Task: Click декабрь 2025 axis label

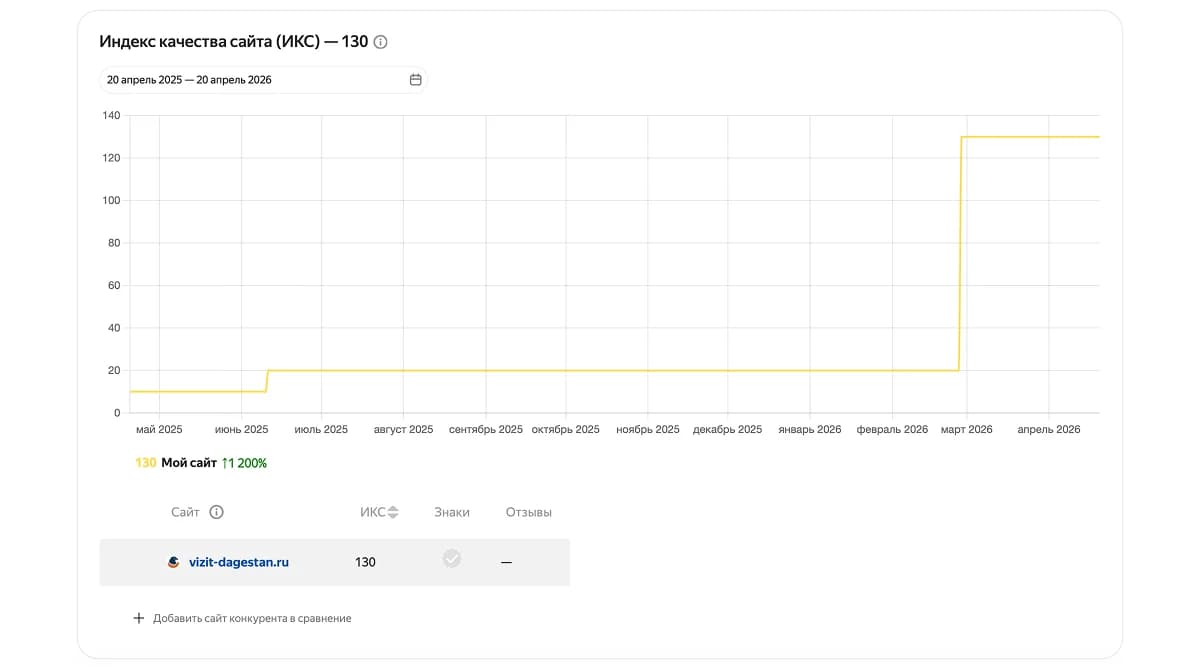Action: click(x=727, y=429)
